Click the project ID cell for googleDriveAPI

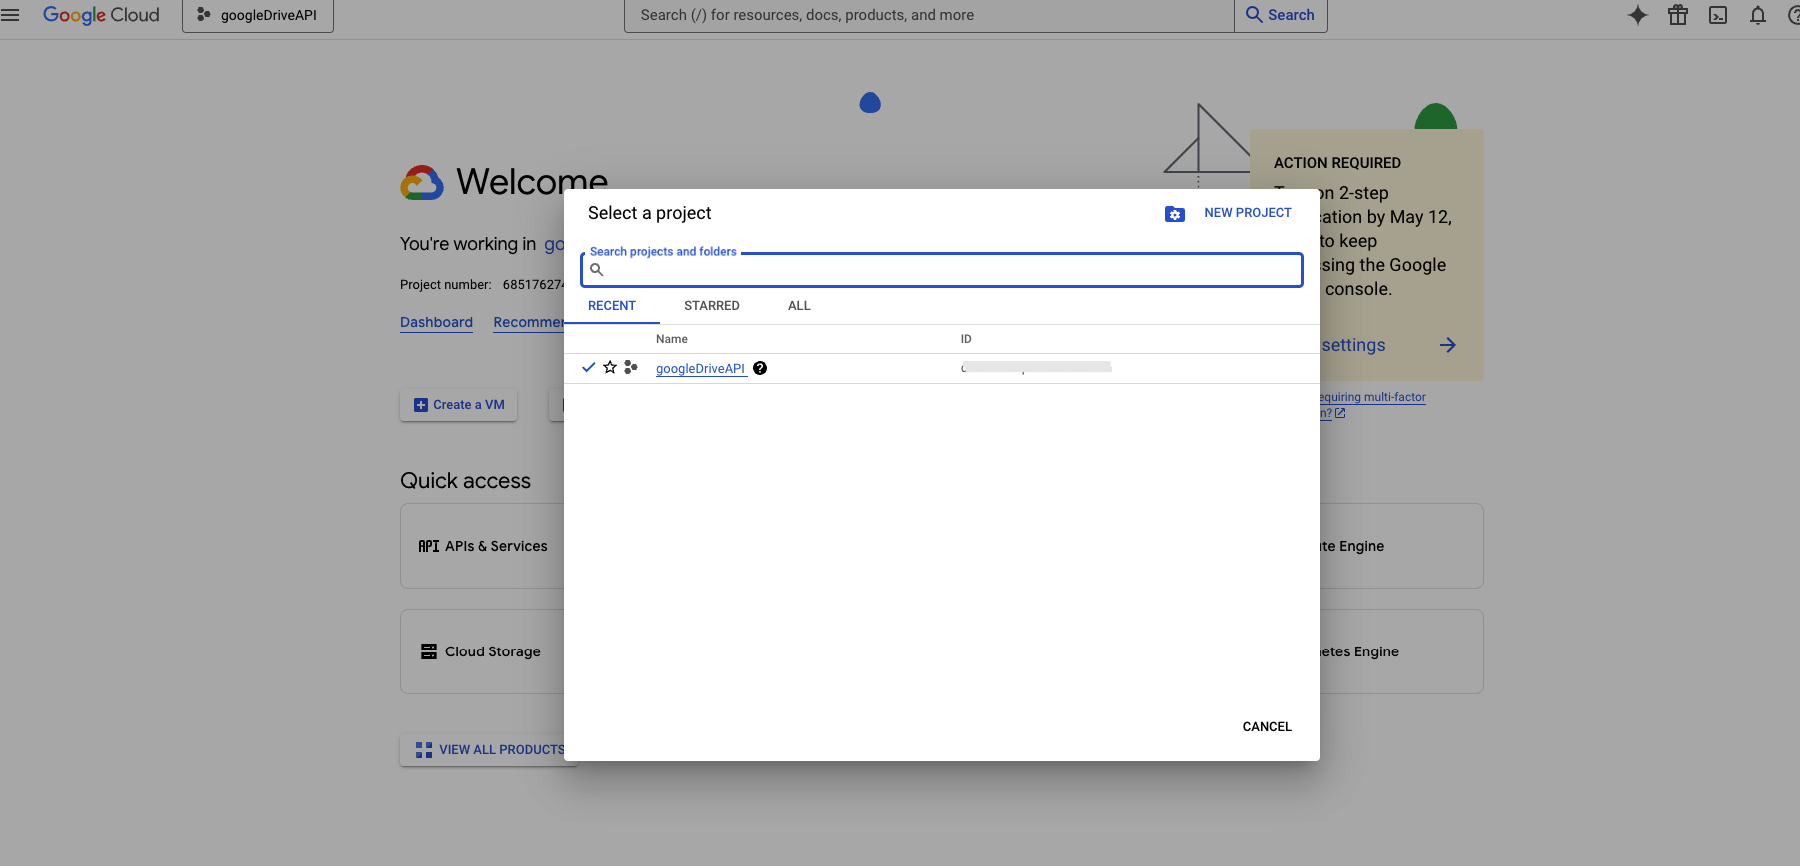pyautogui.click(x=1036, y=367)
